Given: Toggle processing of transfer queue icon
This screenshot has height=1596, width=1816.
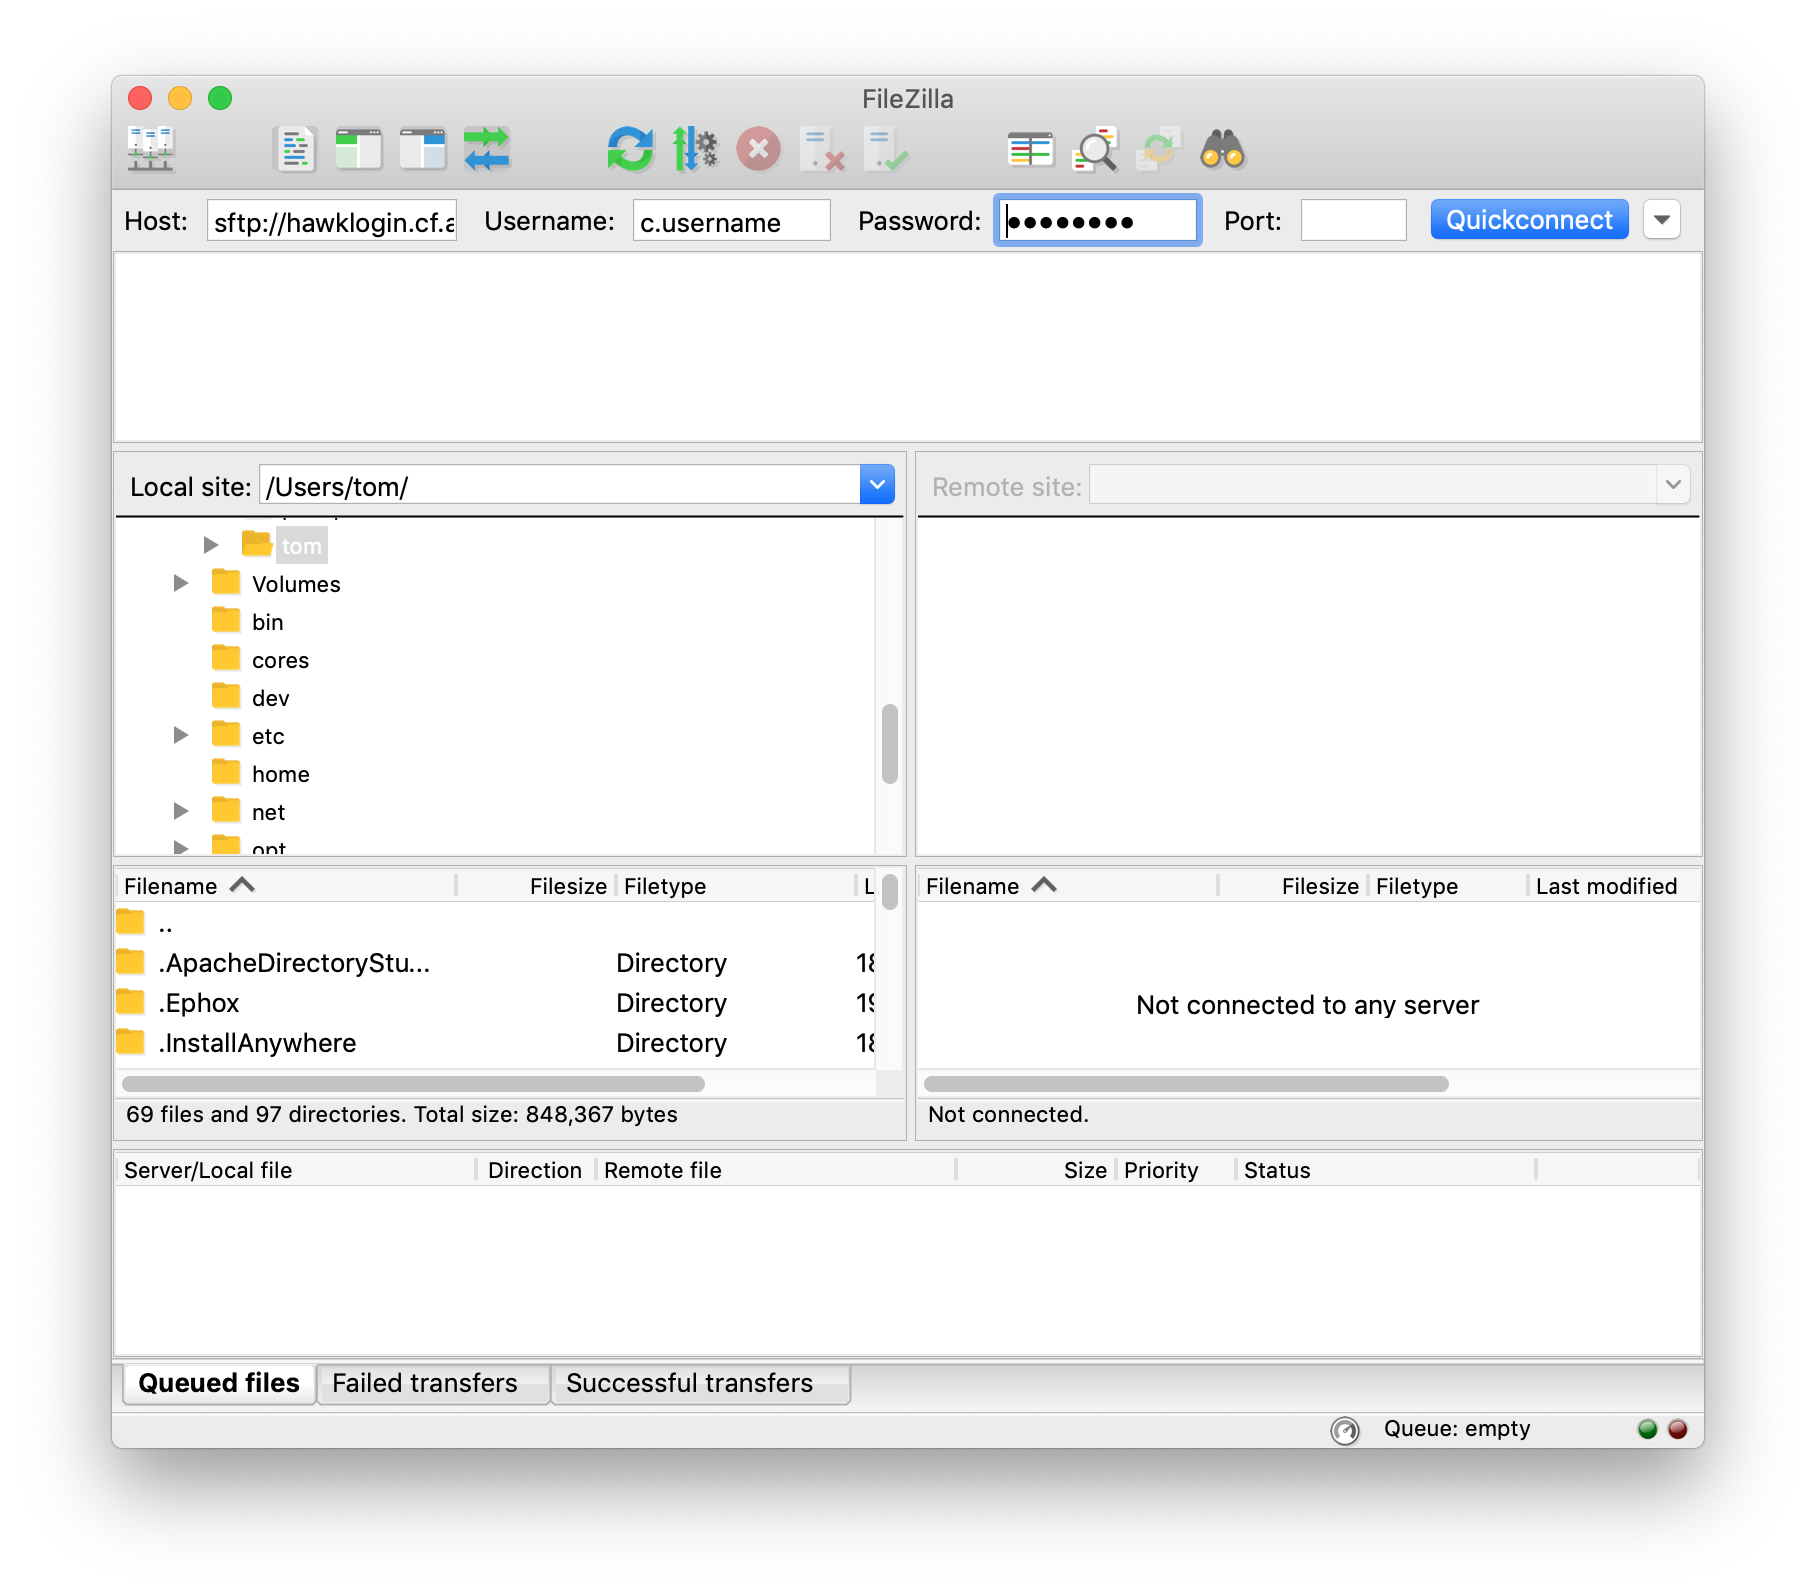Looking at the screenshot, I should click(x=695, y=150).
